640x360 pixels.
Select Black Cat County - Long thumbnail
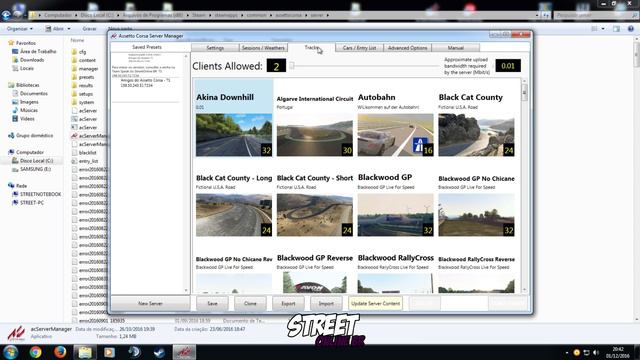point(234,215)
